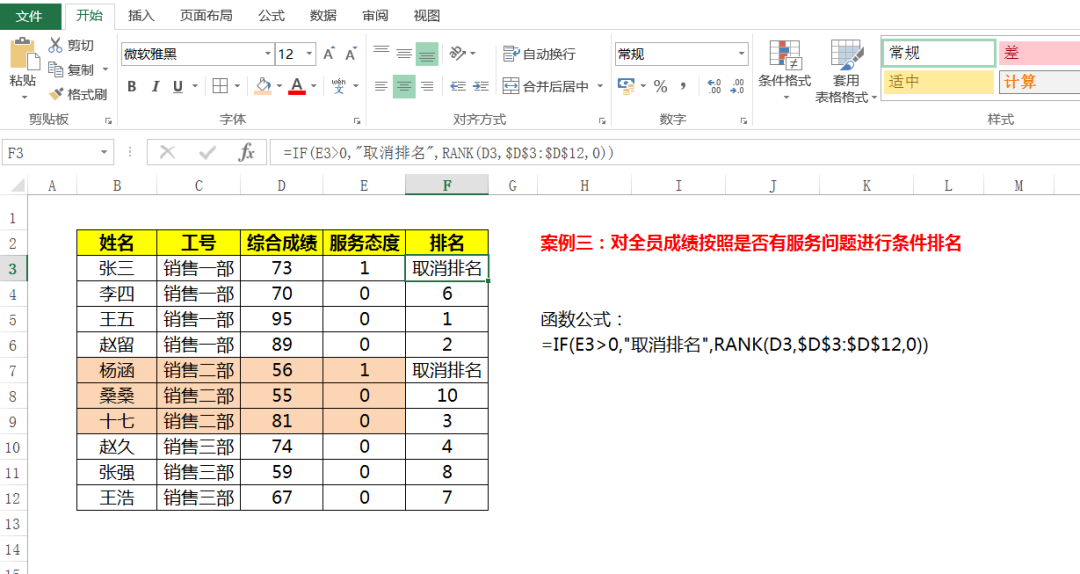Increase cell indent
This screenshot has height=574, width=1080.
[x=481, y=86]
